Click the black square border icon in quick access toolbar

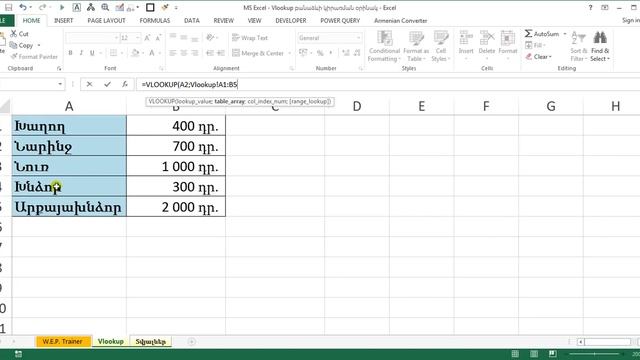[150, 7]
